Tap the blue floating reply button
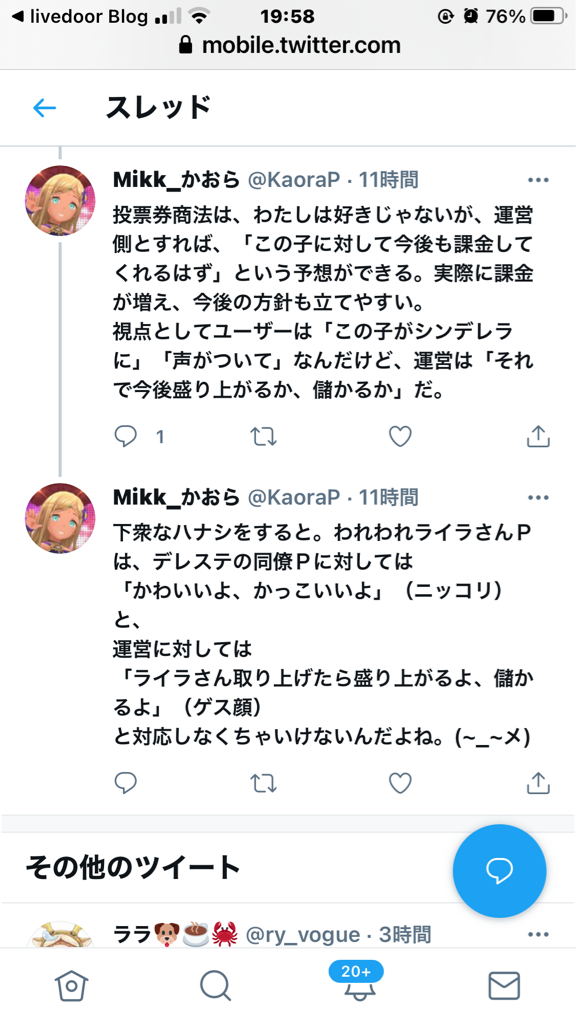 tap(500, 871)
